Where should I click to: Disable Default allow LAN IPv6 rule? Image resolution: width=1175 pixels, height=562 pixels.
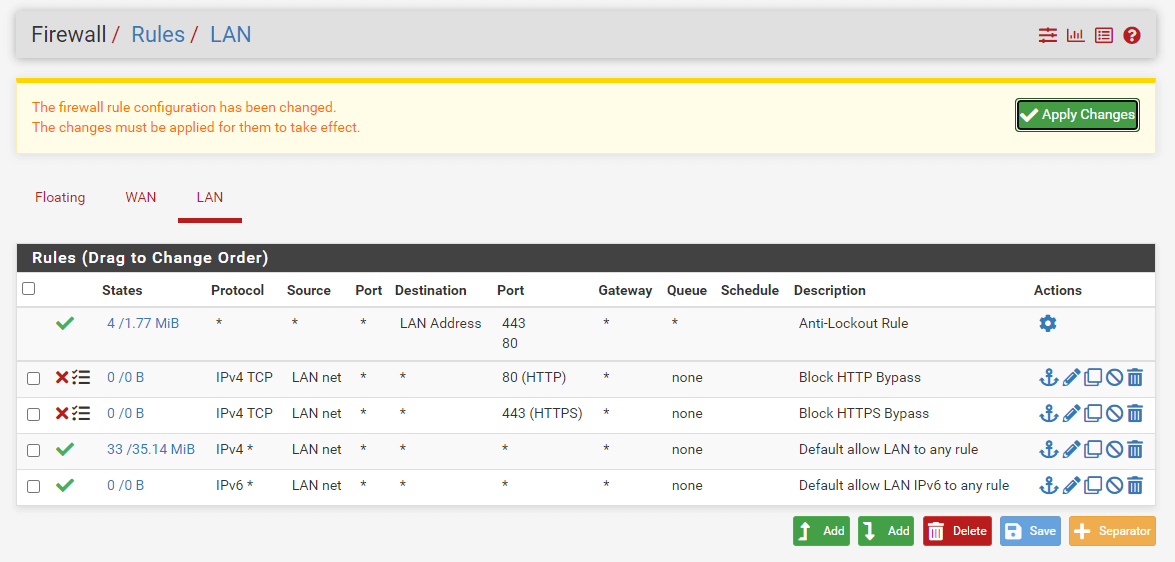tap(1114, 485)
